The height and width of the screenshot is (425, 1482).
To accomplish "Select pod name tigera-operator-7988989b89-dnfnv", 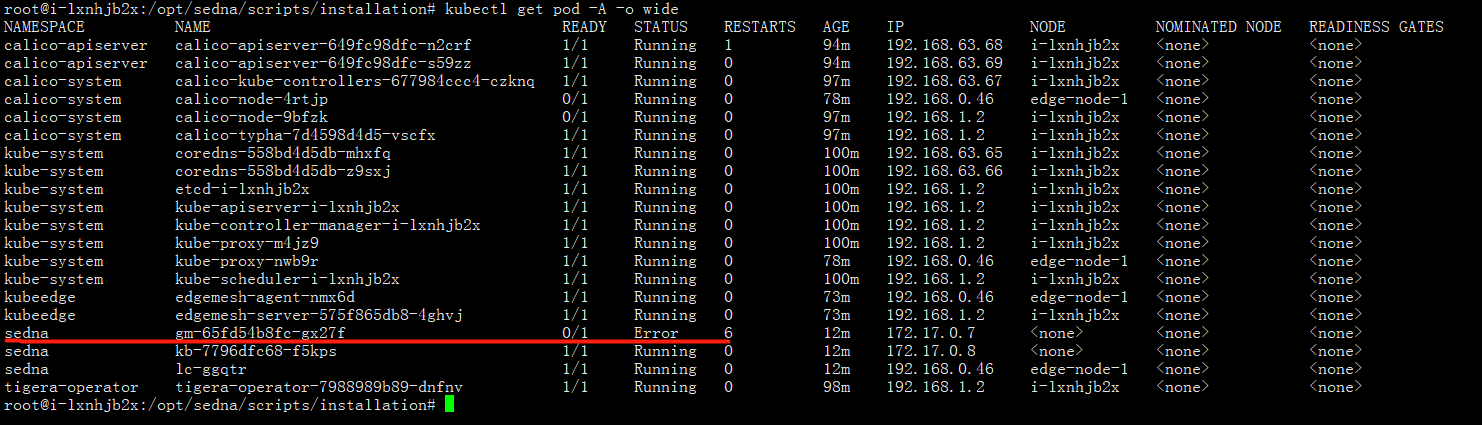I will point(319,387).
